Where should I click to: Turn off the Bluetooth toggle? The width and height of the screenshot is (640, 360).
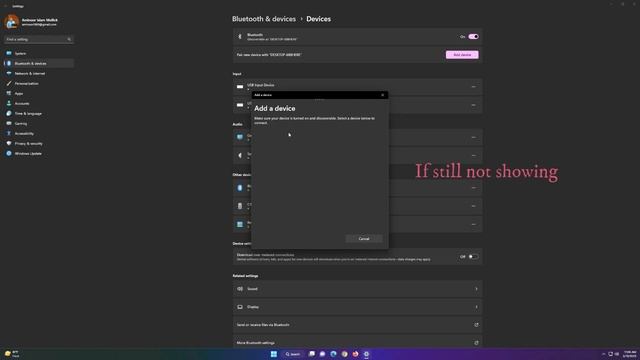(x=473, y=37)
